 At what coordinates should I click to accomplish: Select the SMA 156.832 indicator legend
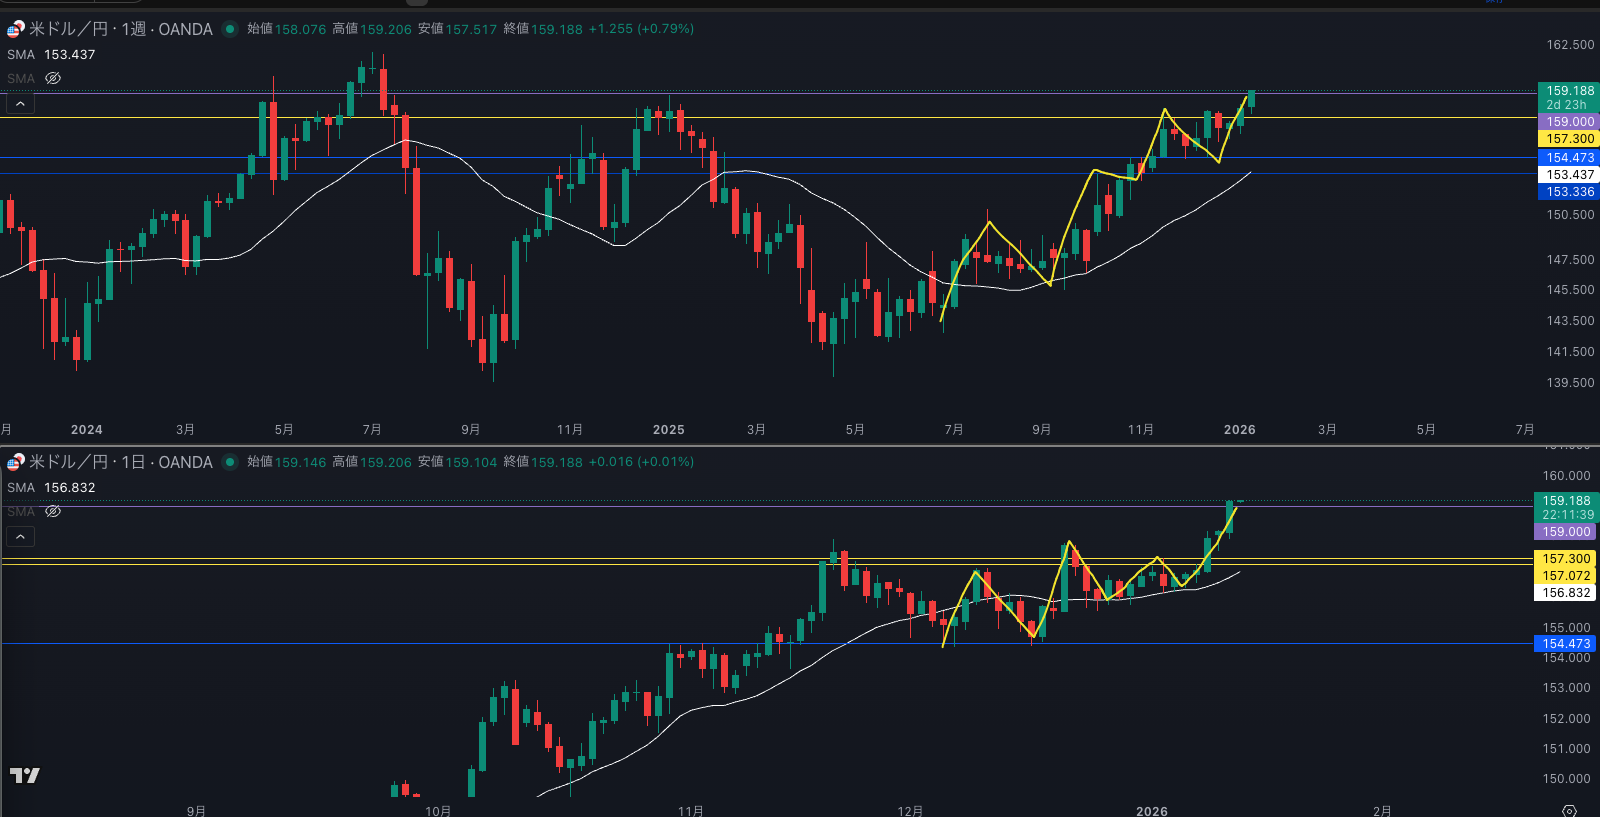click(x=51, y=488)
